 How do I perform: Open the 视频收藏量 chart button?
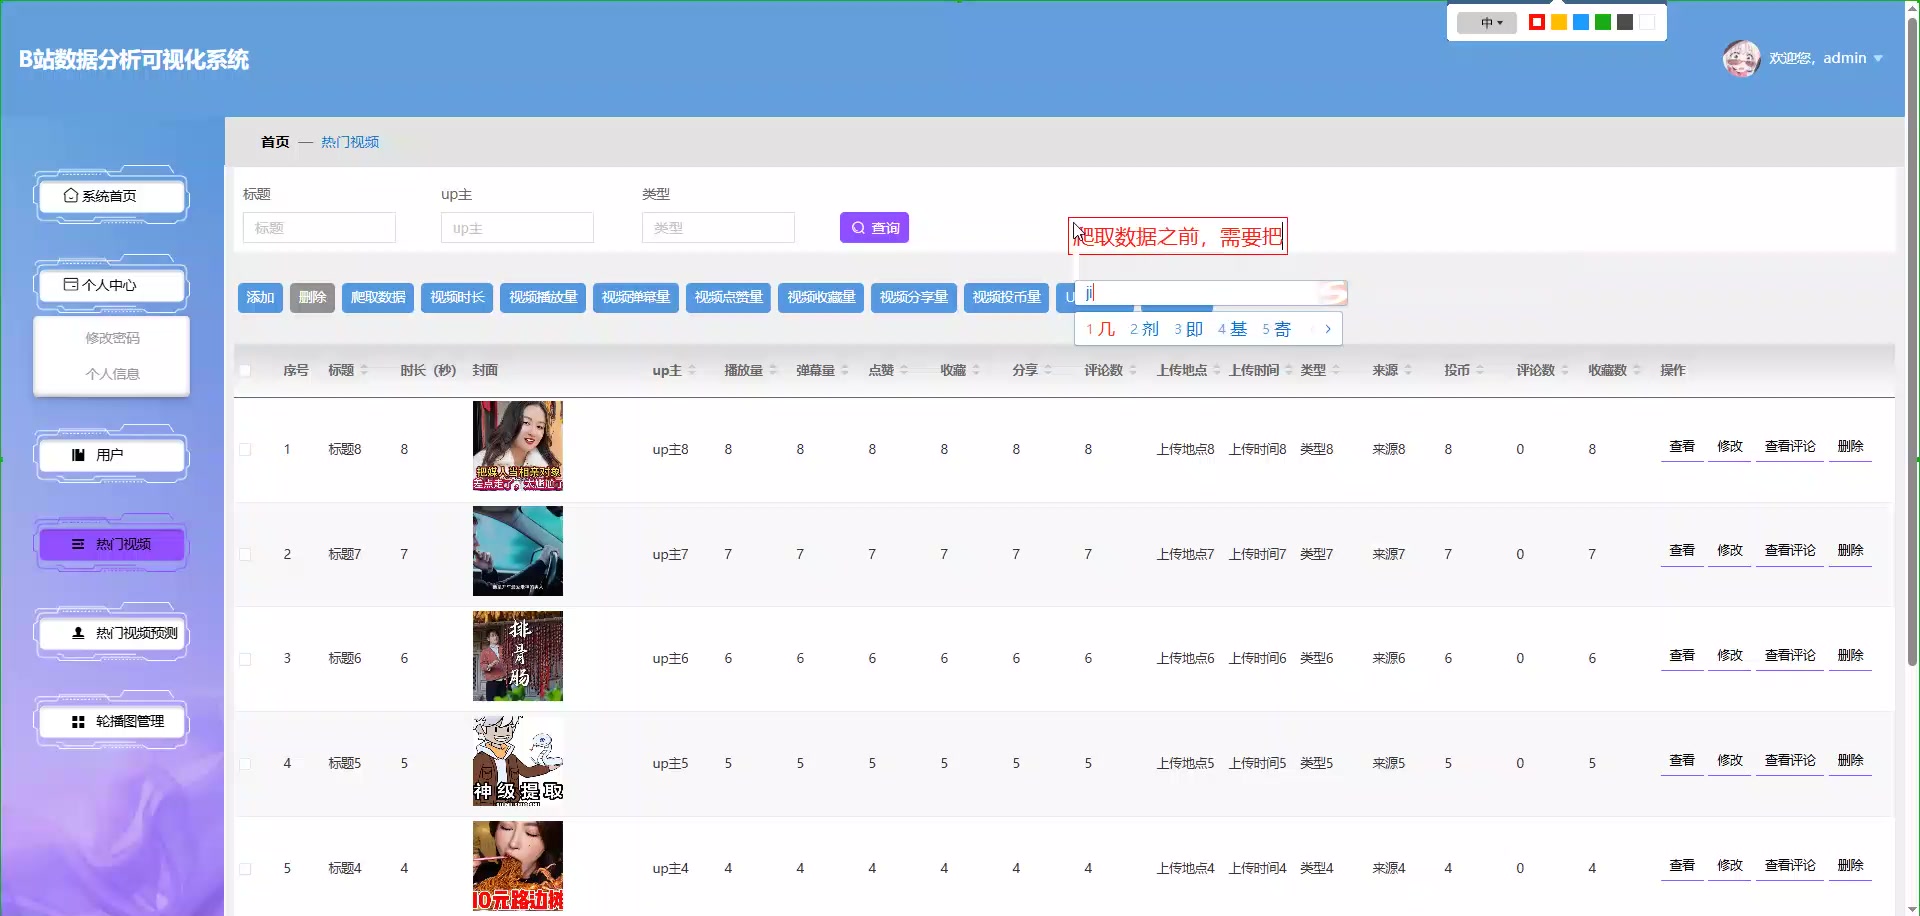[821, 297]
